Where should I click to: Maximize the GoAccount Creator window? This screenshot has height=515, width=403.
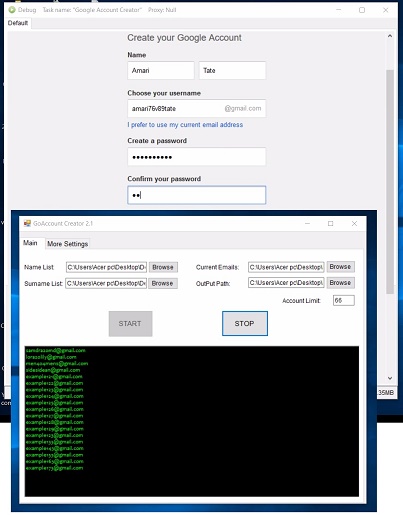click(330, 223)
